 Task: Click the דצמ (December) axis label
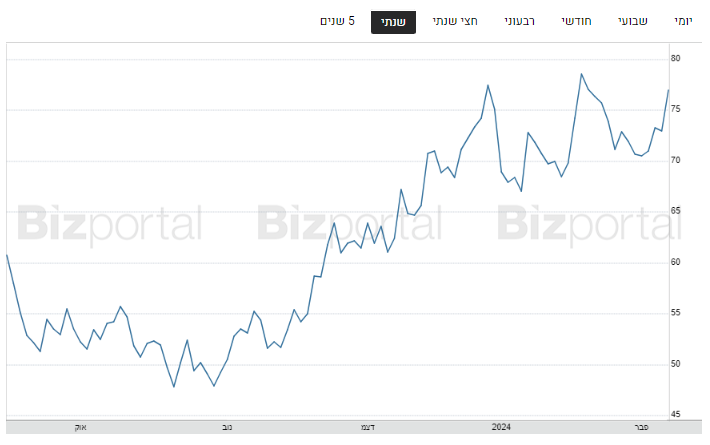point(367,427)
